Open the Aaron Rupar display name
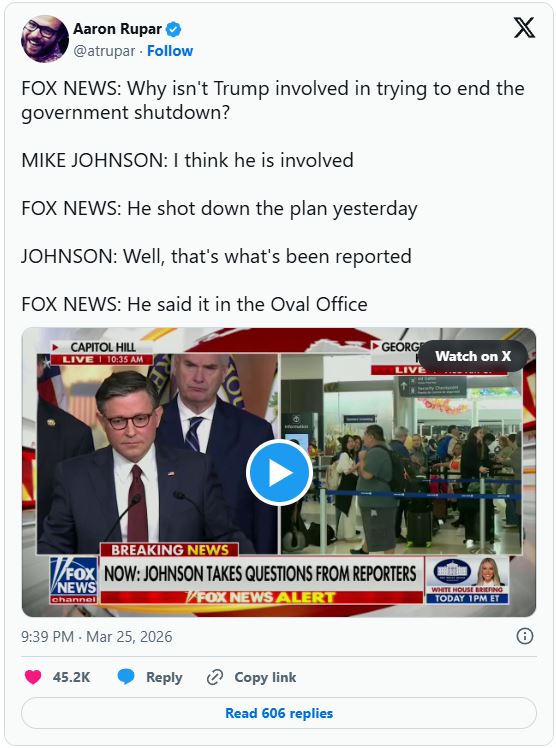The image size is (556, 748). point(117,29)
